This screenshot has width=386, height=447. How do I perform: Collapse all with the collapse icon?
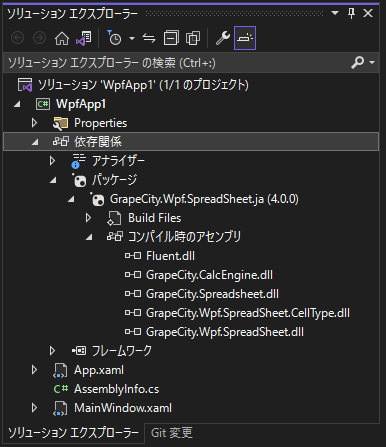[x=171, y=38]
